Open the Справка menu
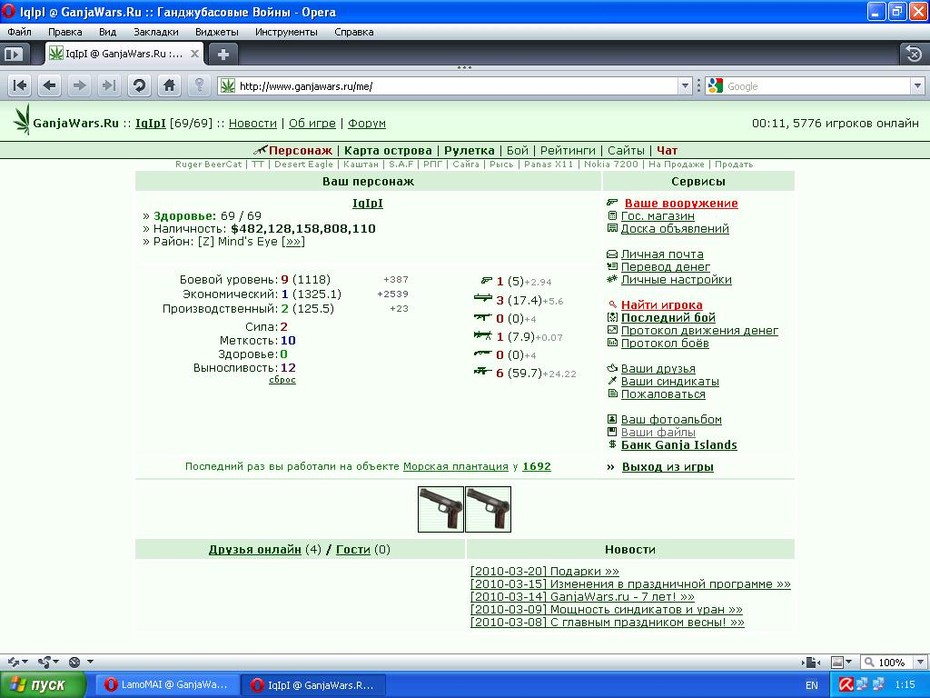930x698 pixels. [x=354, y=32]
